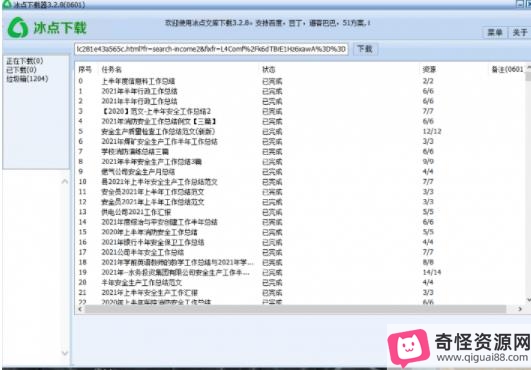Select task 2021年上半年安全生产工作汇报

tap(150, 292)
